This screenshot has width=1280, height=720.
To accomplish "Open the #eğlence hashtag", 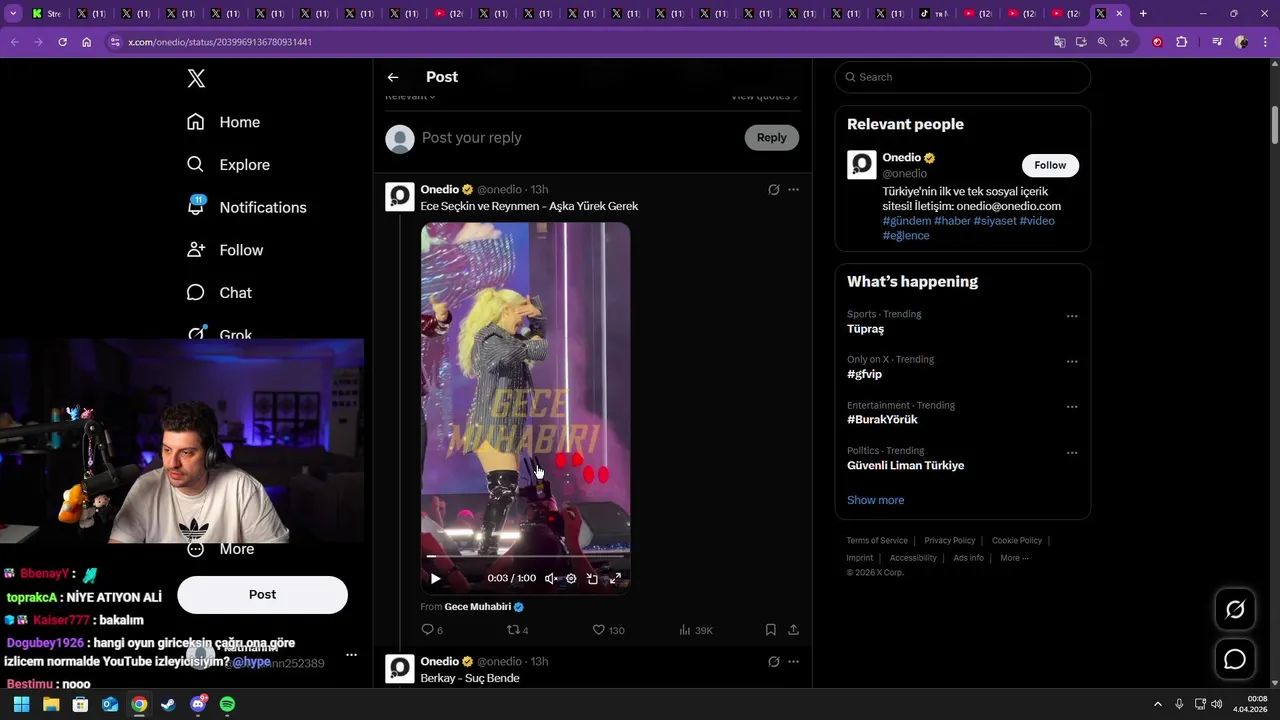I will point(906,236).
